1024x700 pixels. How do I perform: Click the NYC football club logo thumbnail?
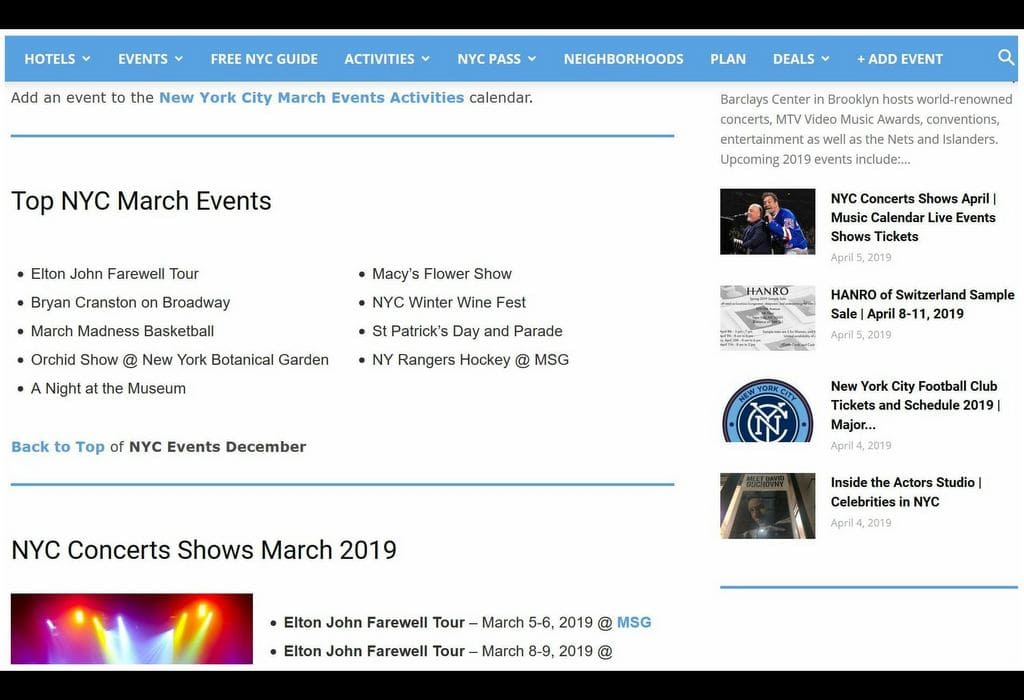(767, 409)
